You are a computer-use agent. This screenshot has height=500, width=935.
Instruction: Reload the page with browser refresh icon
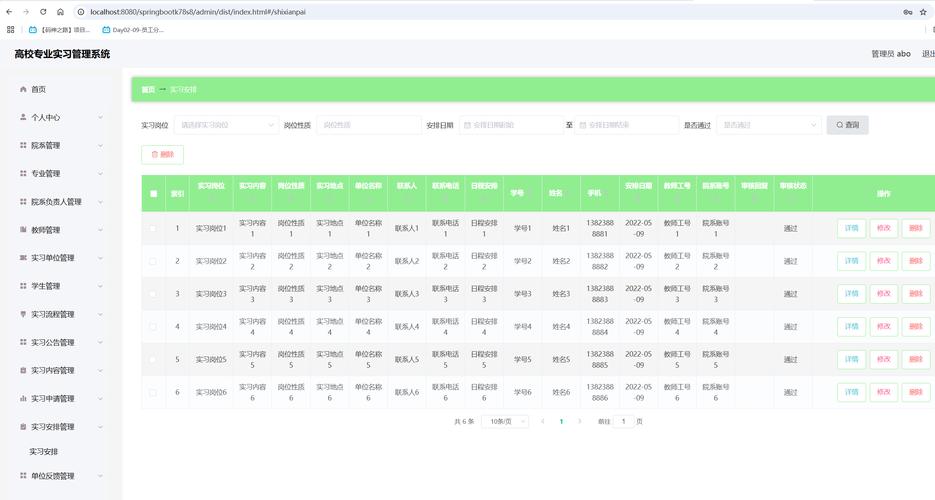point(43,11)
